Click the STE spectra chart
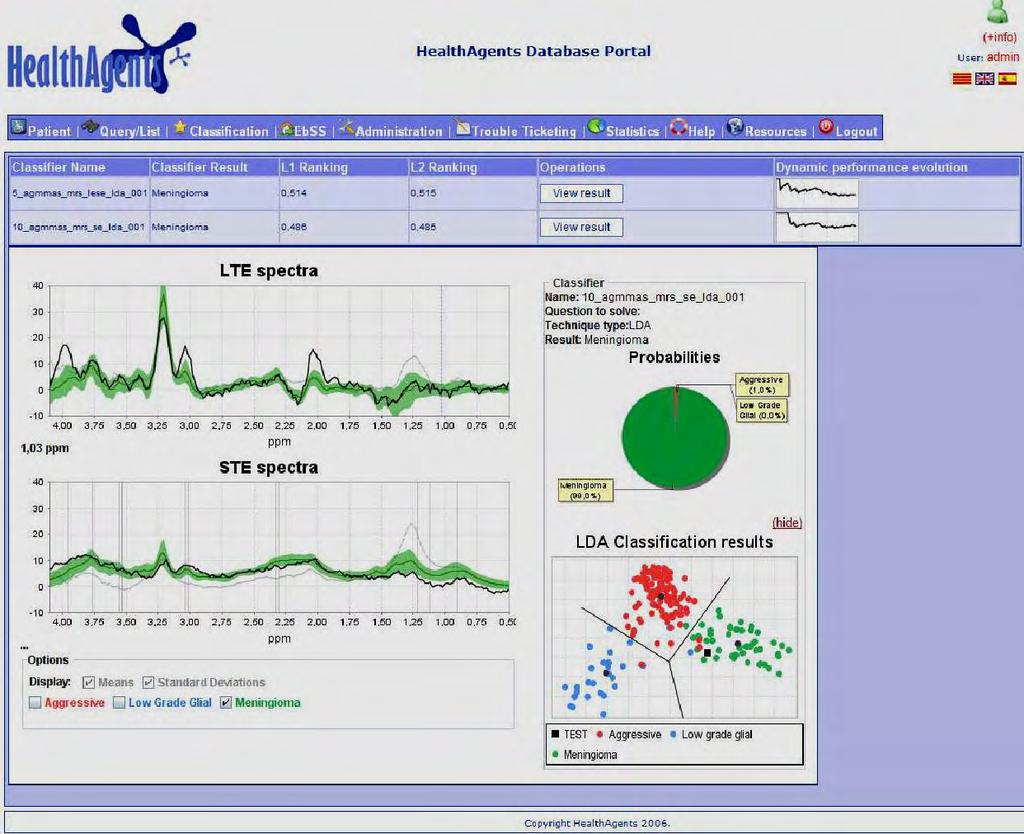The image size is (1024, 834). pyautogui.click(x=279, y=547)
